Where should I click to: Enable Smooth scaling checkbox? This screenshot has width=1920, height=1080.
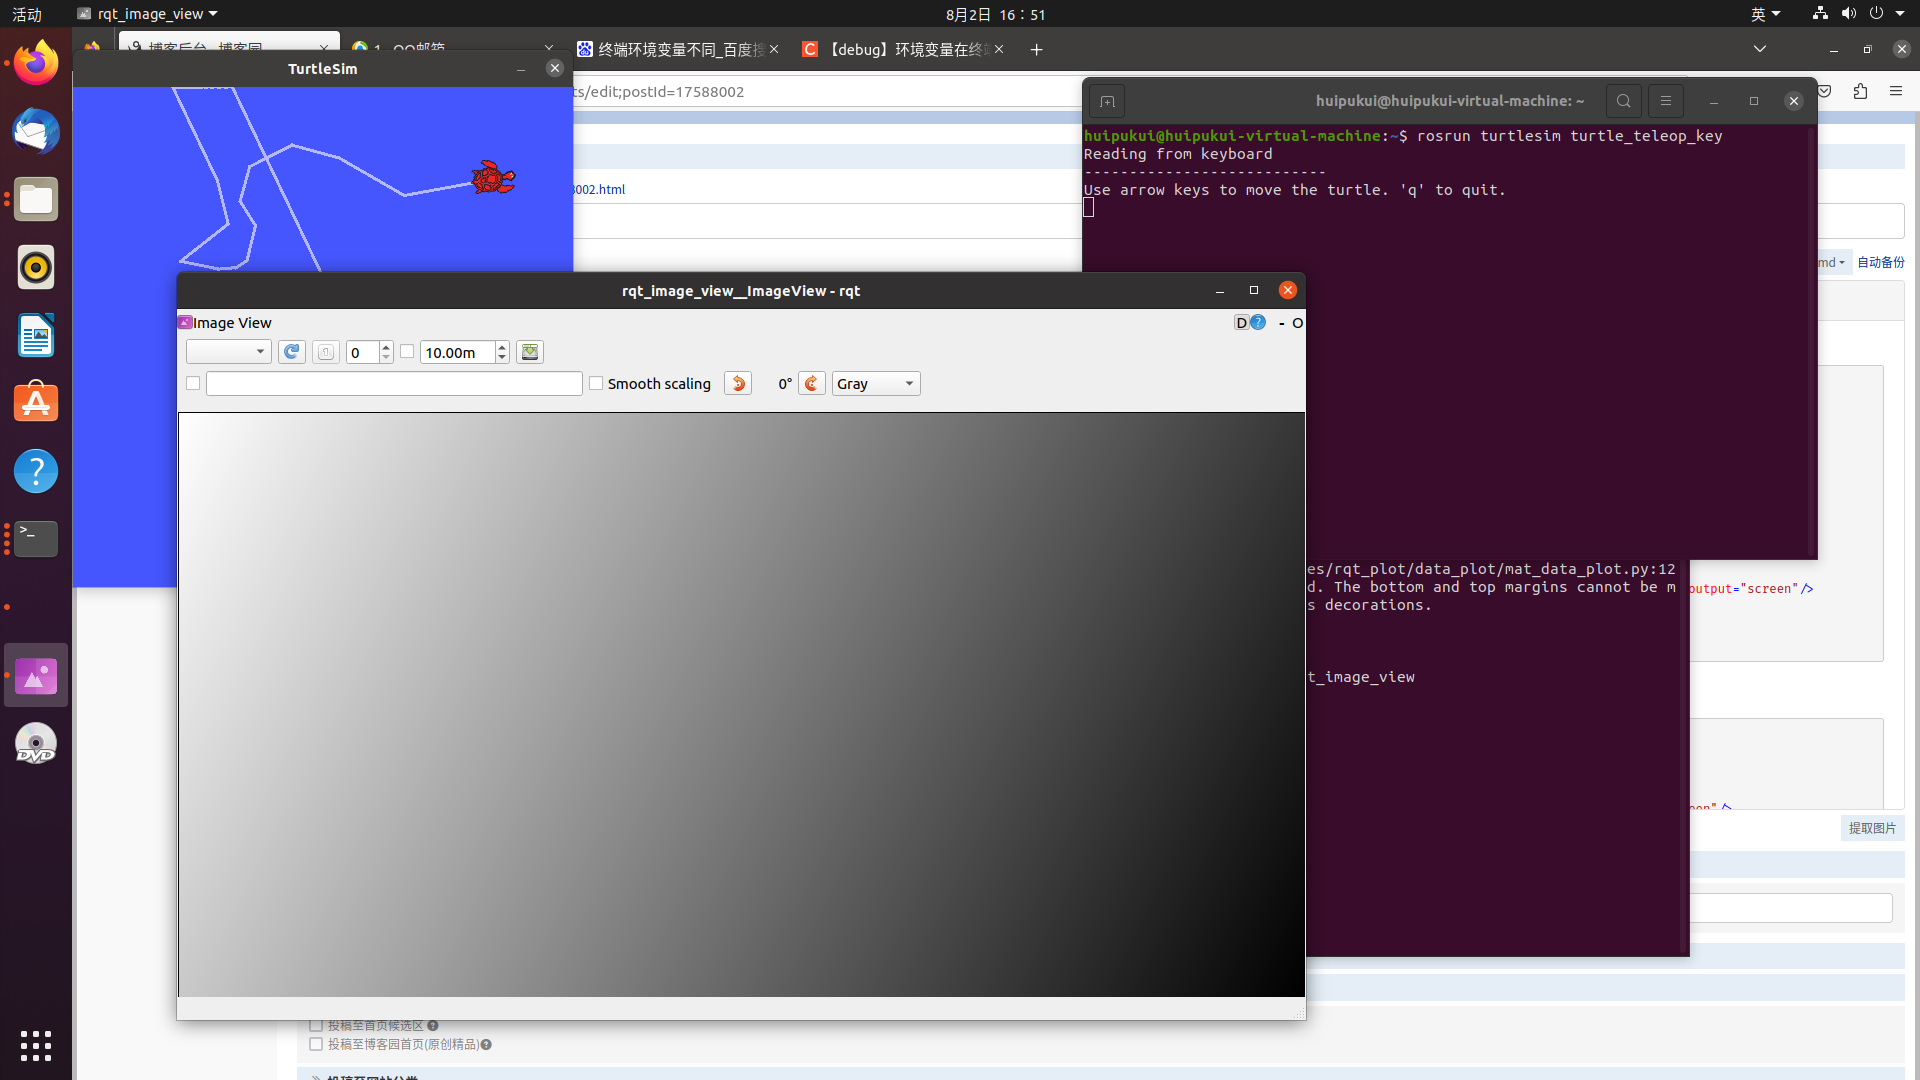point(596,383)
